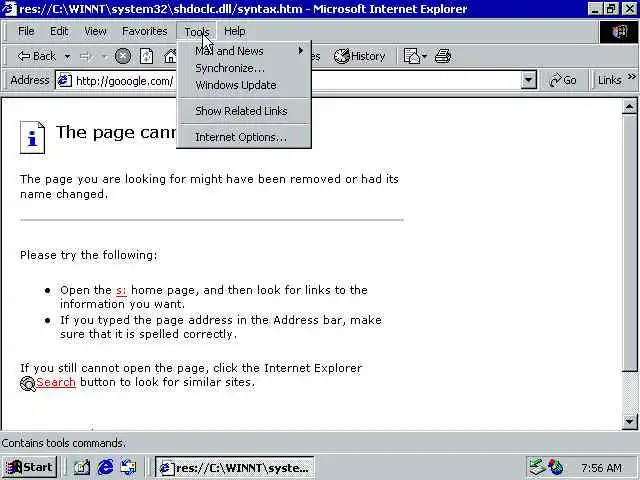Close the open Tools menu
This screenshot has height=480, width=640.
tap(197, 31)
